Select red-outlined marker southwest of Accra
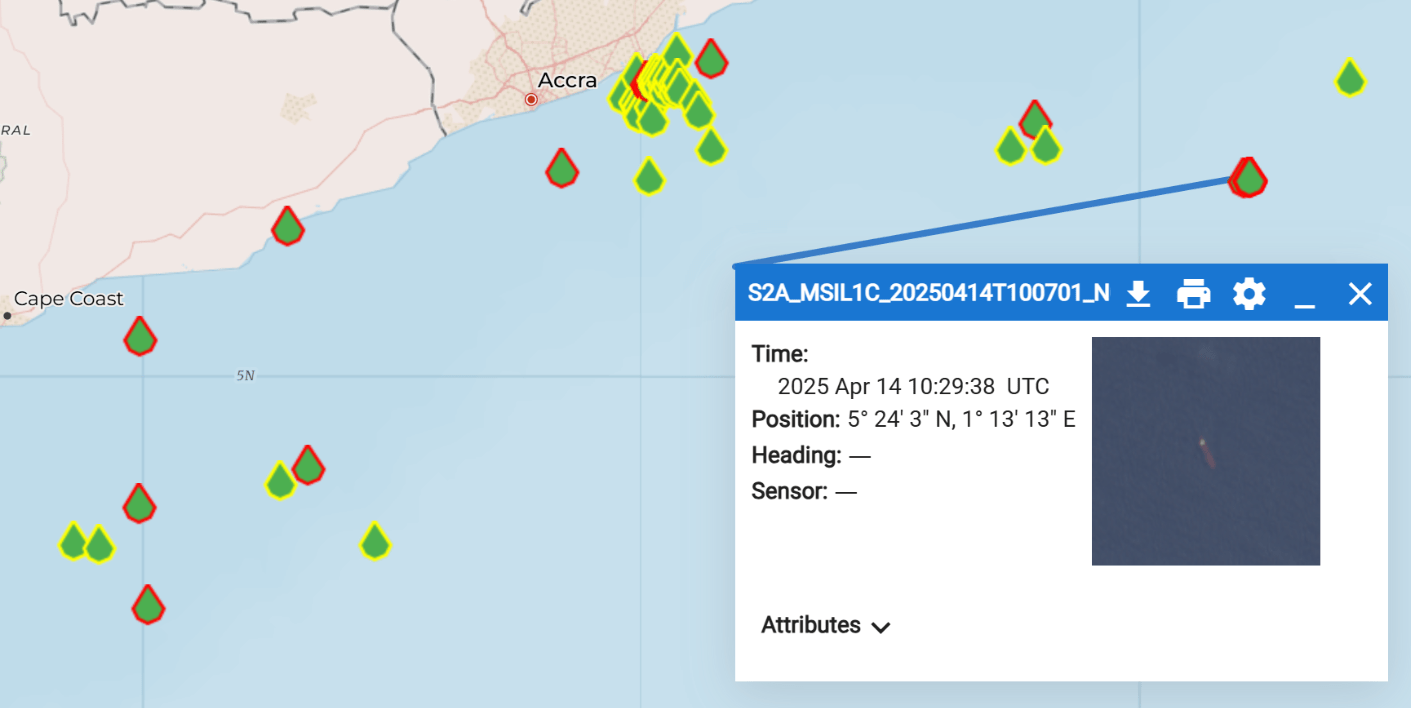This screenshot has width=1411, height=708. pos(562,168)
